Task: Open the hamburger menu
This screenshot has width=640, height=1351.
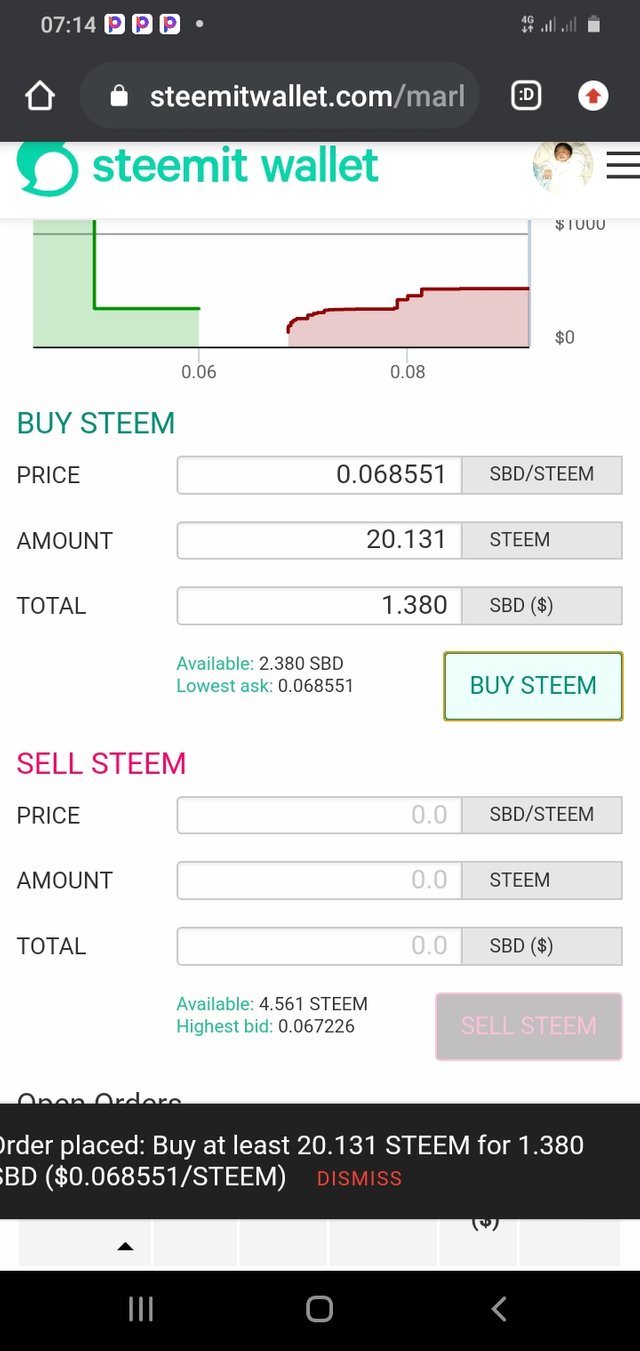Action: (622, 167)
